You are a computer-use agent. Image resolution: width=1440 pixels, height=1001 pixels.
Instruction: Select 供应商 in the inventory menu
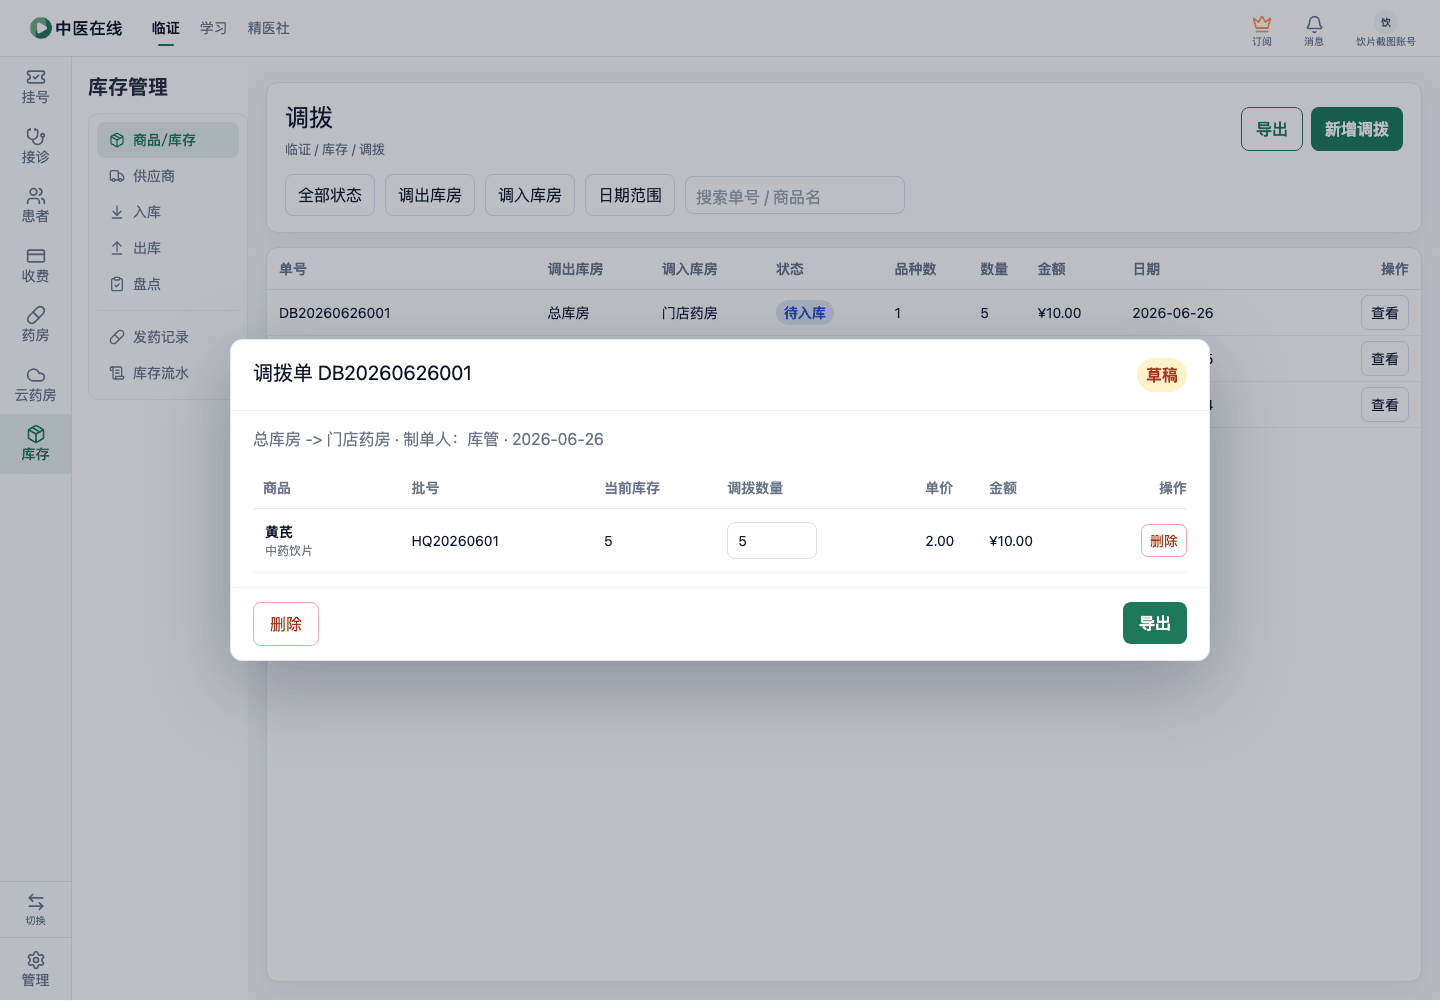click(168, 176)
